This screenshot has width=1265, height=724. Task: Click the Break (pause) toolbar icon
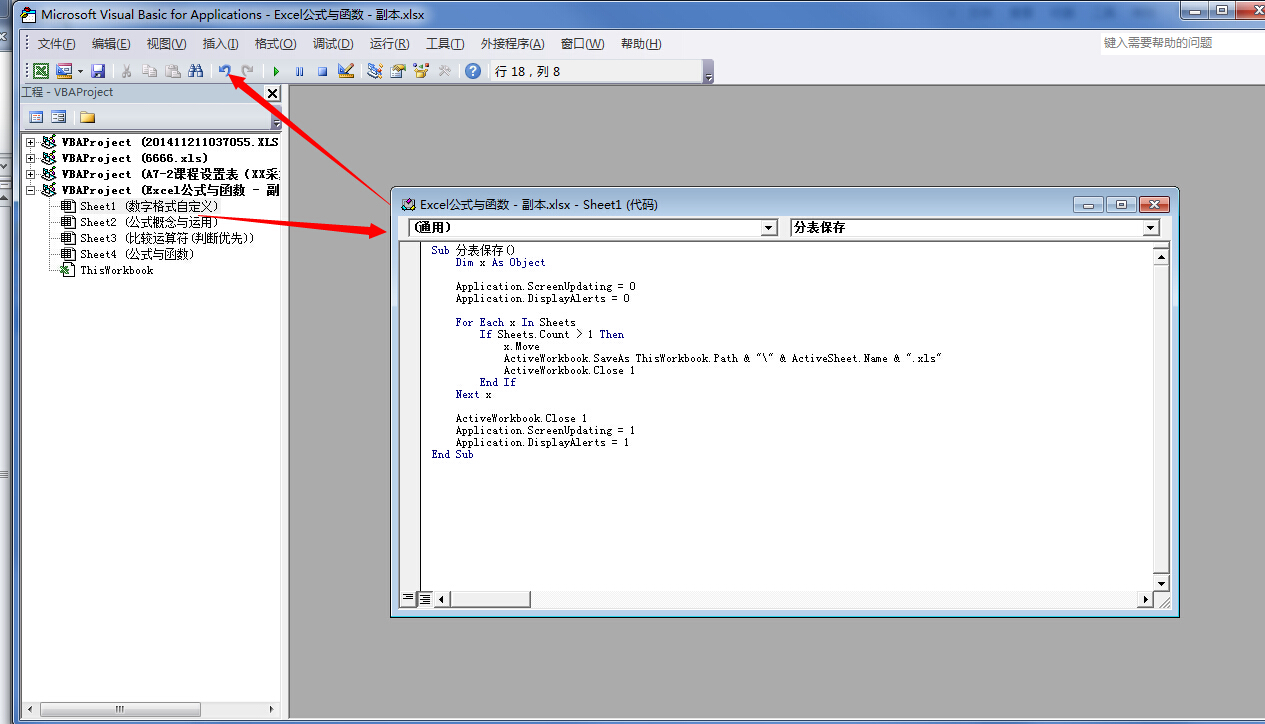coord(299,71)
